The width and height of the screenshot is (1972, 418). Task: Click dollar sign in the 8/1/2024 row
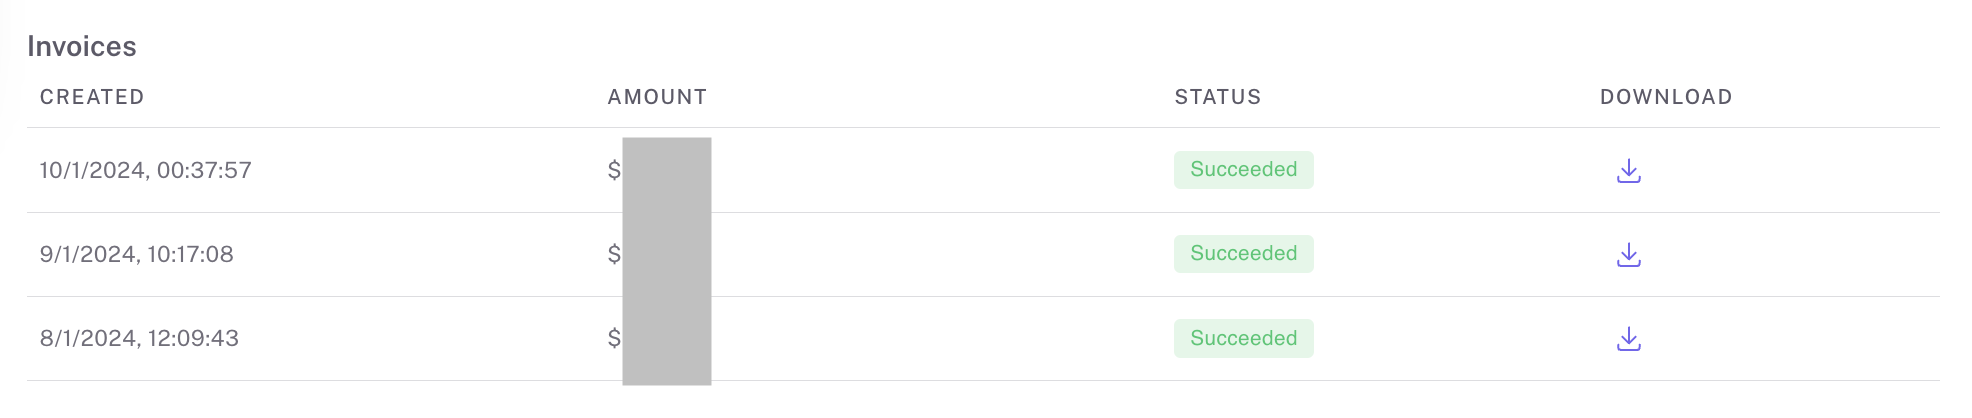pyautogui.click(x=614, y=338)
